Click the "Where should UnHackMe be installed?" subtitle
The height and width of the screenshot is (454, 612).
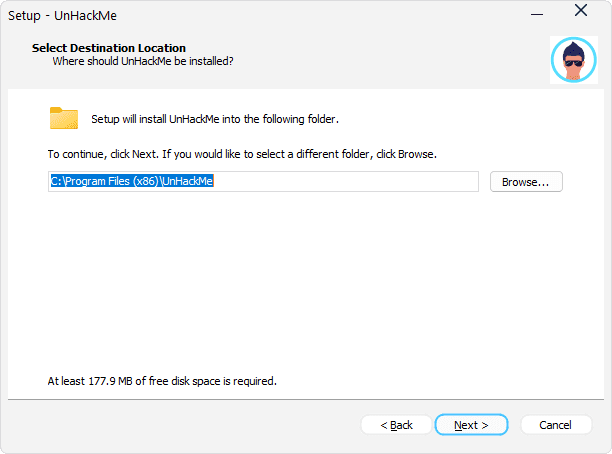click(143, 61)
